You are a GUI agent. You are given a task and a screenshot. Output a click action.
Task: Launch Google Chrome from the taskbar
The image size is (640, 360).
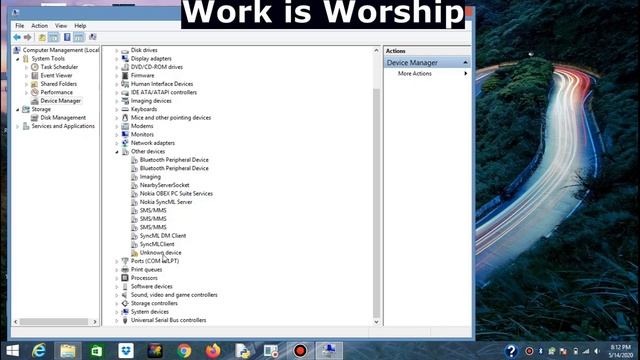tap(184, 351)
